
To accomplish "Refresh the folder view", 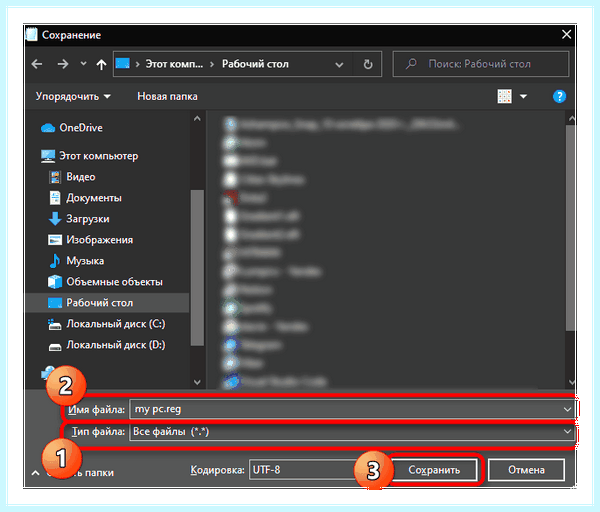I will pos(368,64).
